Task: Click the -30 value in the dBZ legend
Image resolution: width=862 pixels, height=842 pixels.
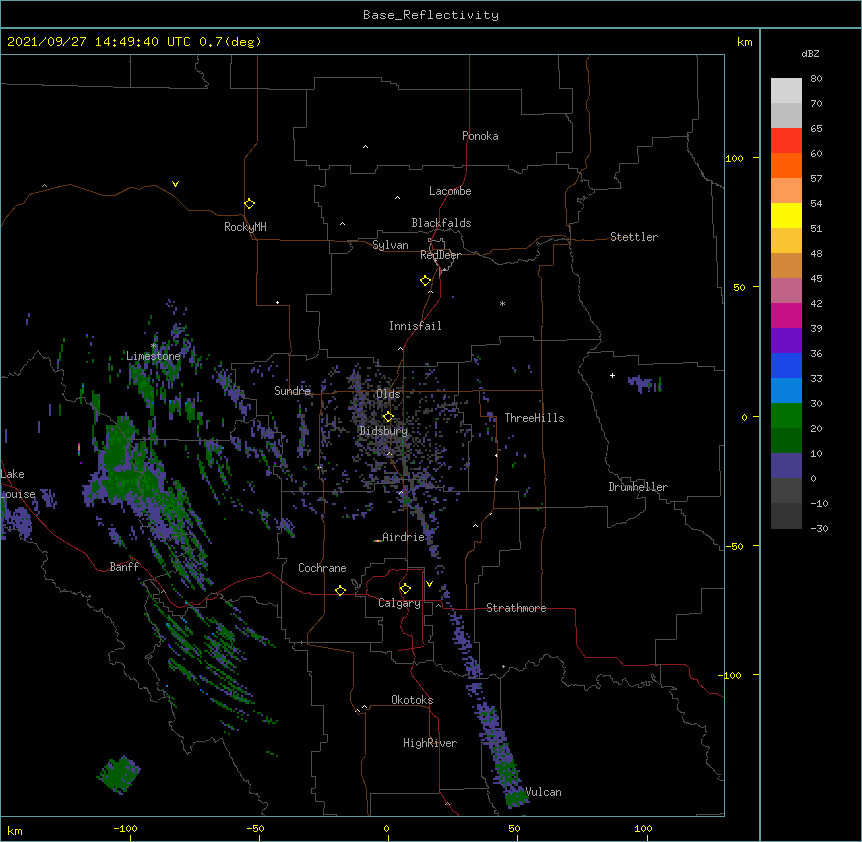Action: 819,529
